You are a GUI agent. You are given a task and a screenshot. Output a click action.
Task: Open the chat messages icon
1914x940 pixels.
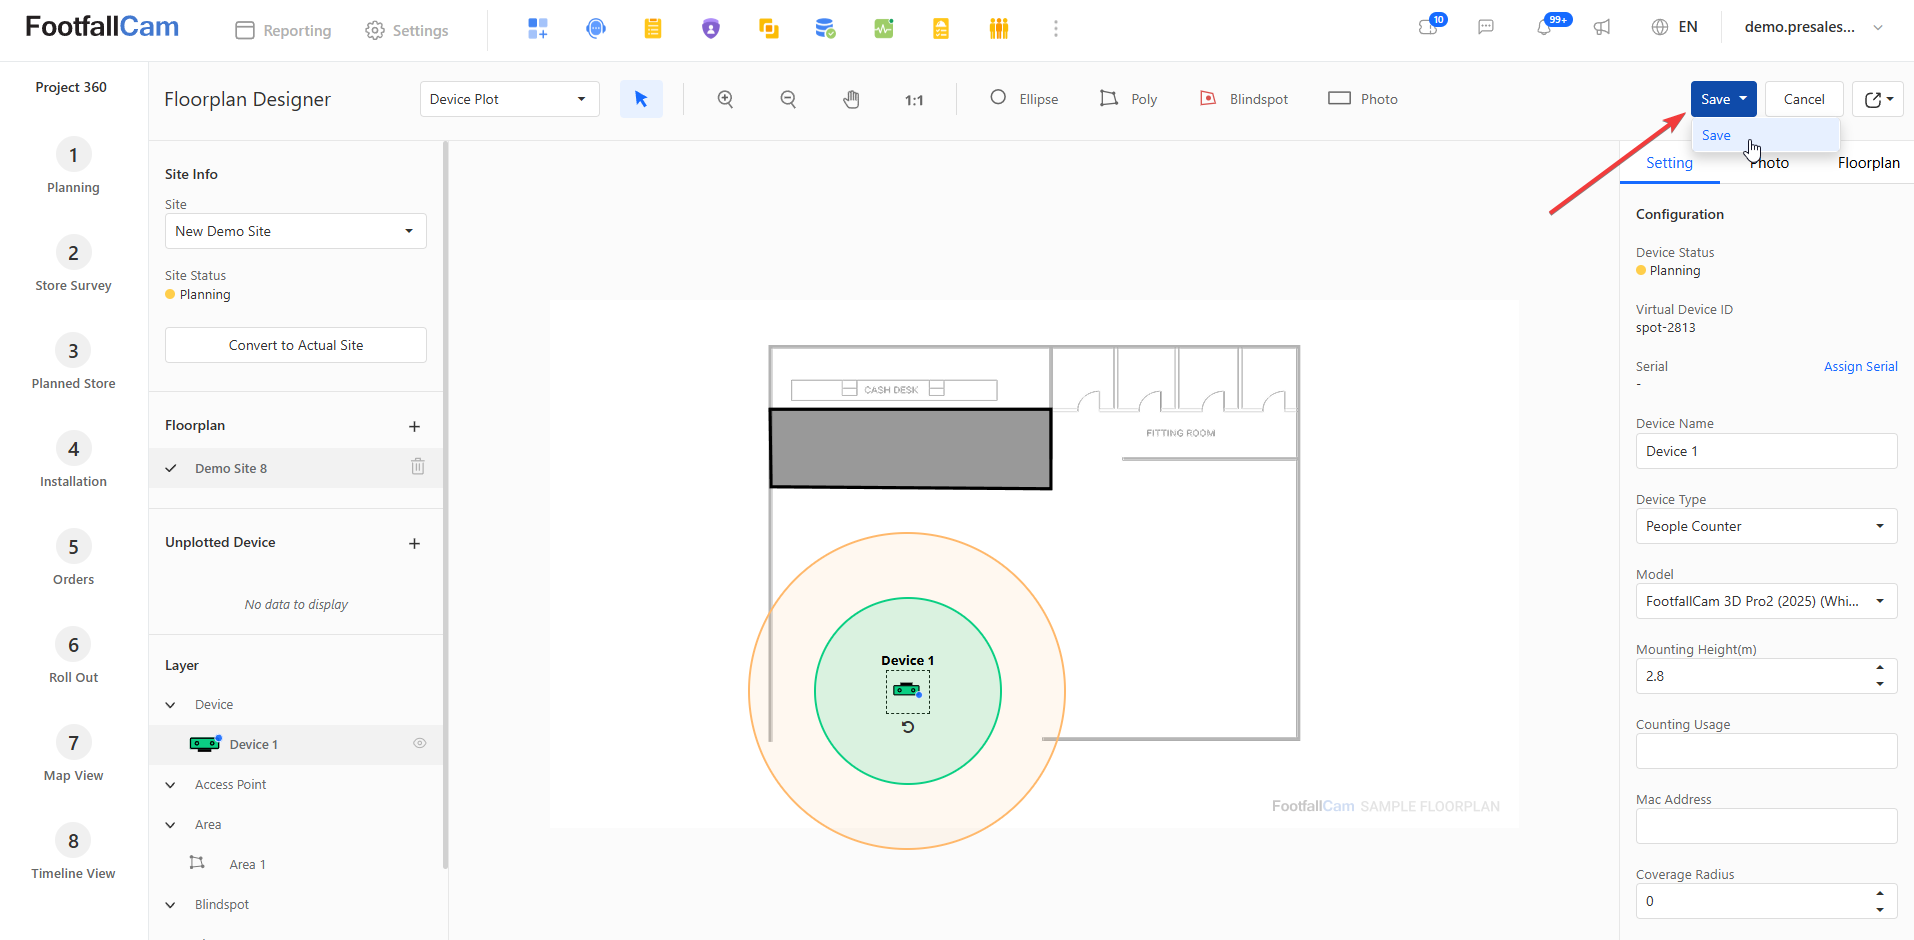coord(1486,27)
